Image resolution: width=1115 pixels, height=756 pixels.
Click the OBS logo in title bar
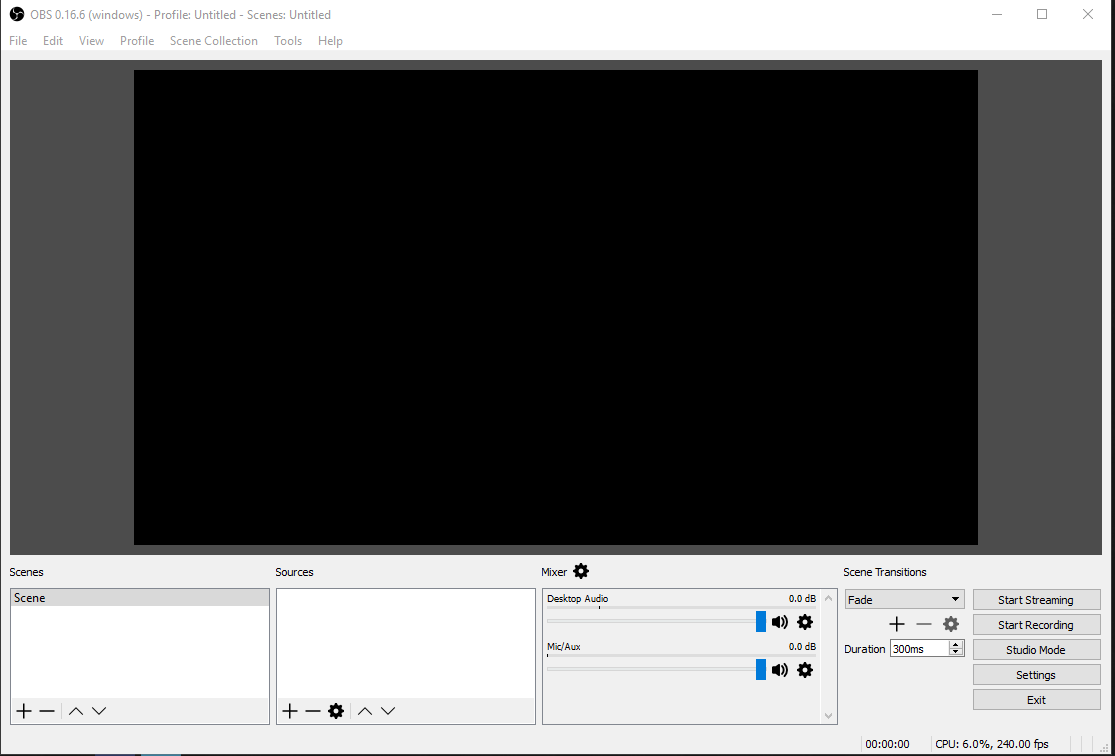pyautogui.click(x=16, y=14)
